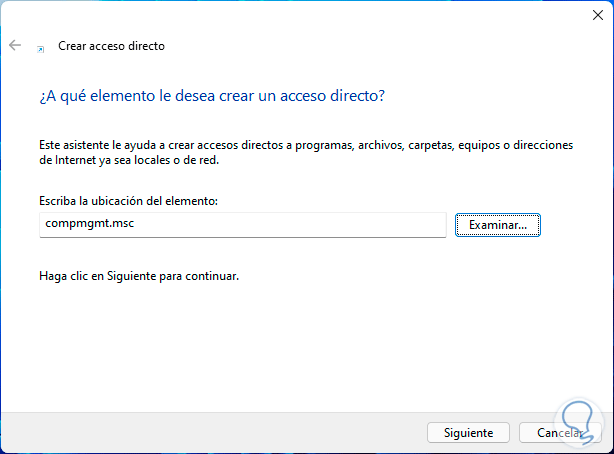
Task: Focus the element location input field
Action: (x=300, y=225)
